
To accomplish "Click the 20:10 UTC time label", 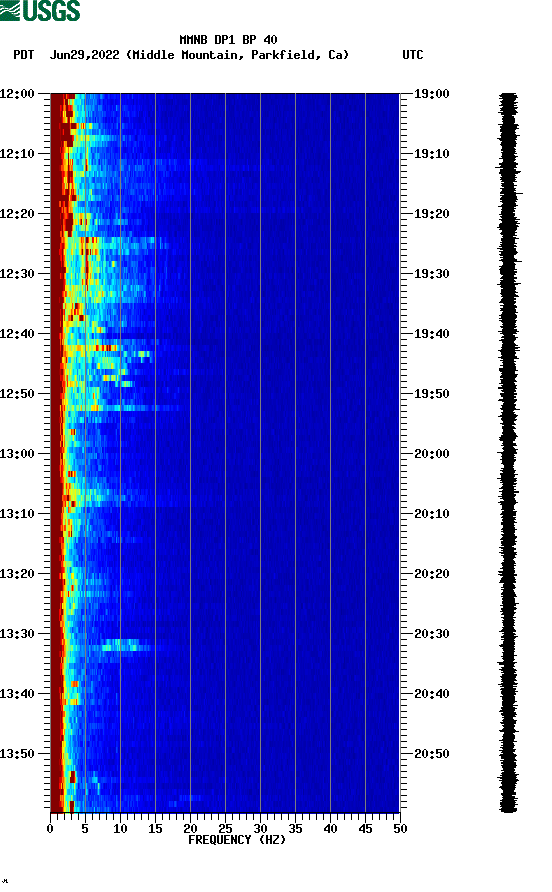I will [431, 514].
